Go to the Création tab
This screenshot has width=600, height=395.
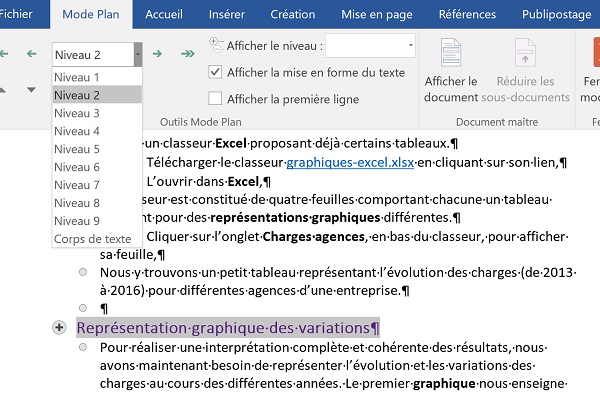click(293, 14)
